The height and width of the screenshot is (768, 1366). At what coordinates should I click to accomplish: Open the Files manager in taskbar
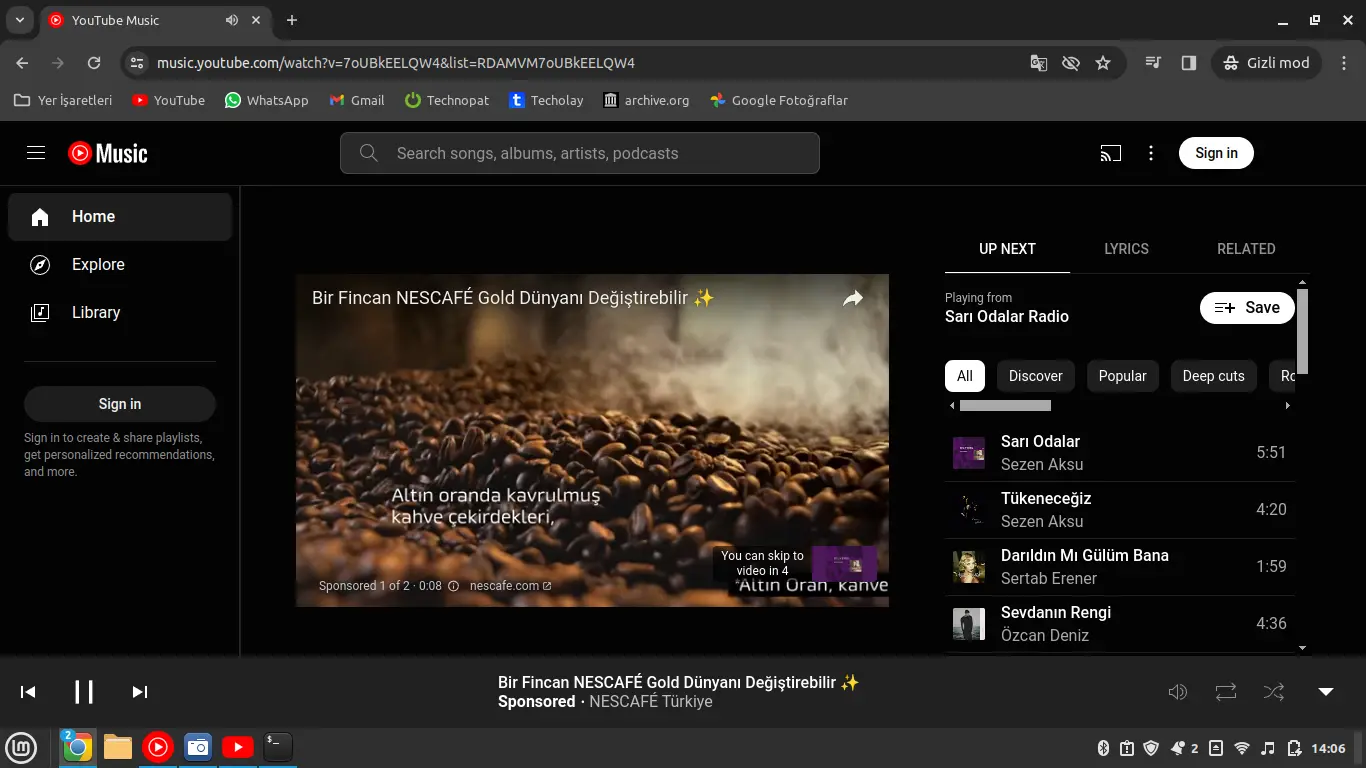118,747
